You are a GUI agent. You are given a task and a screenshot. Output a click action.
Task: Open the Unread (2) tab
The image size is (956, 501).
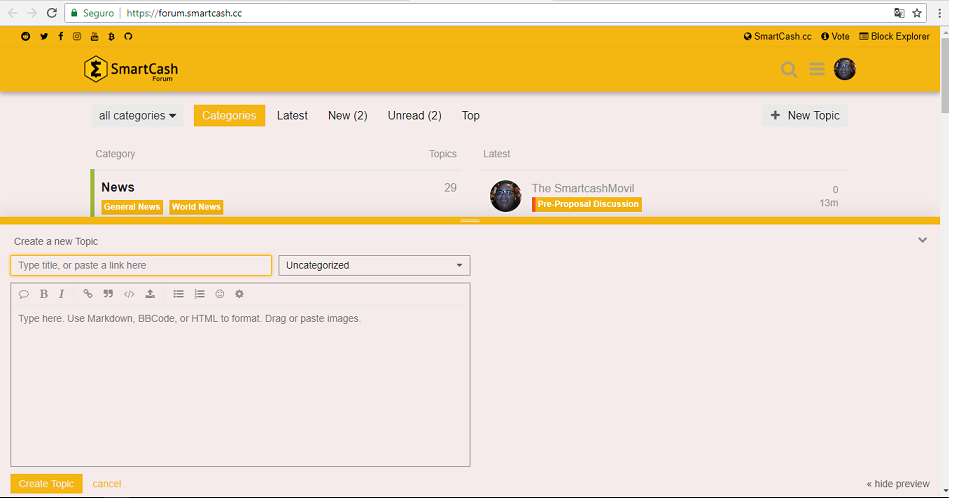pos(415,116)
